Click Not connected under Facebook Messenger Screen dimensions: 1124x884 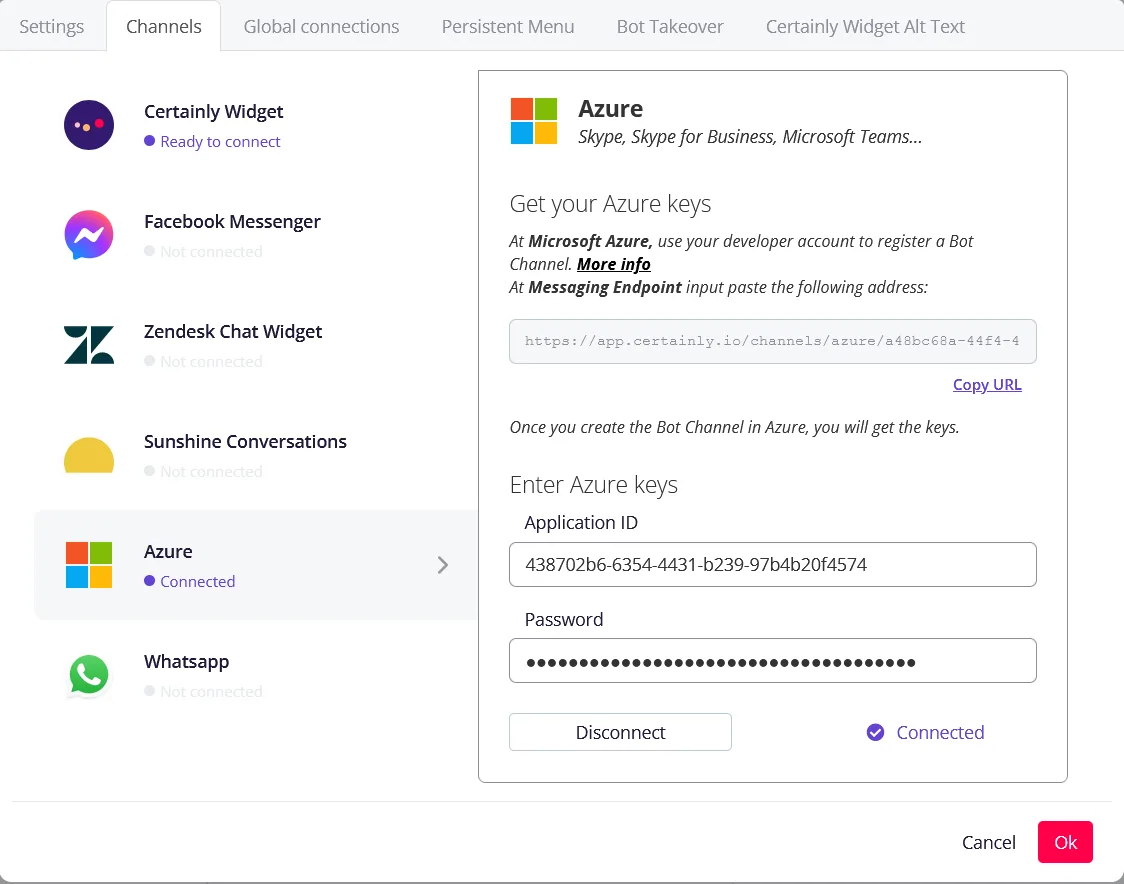[211, 252]
